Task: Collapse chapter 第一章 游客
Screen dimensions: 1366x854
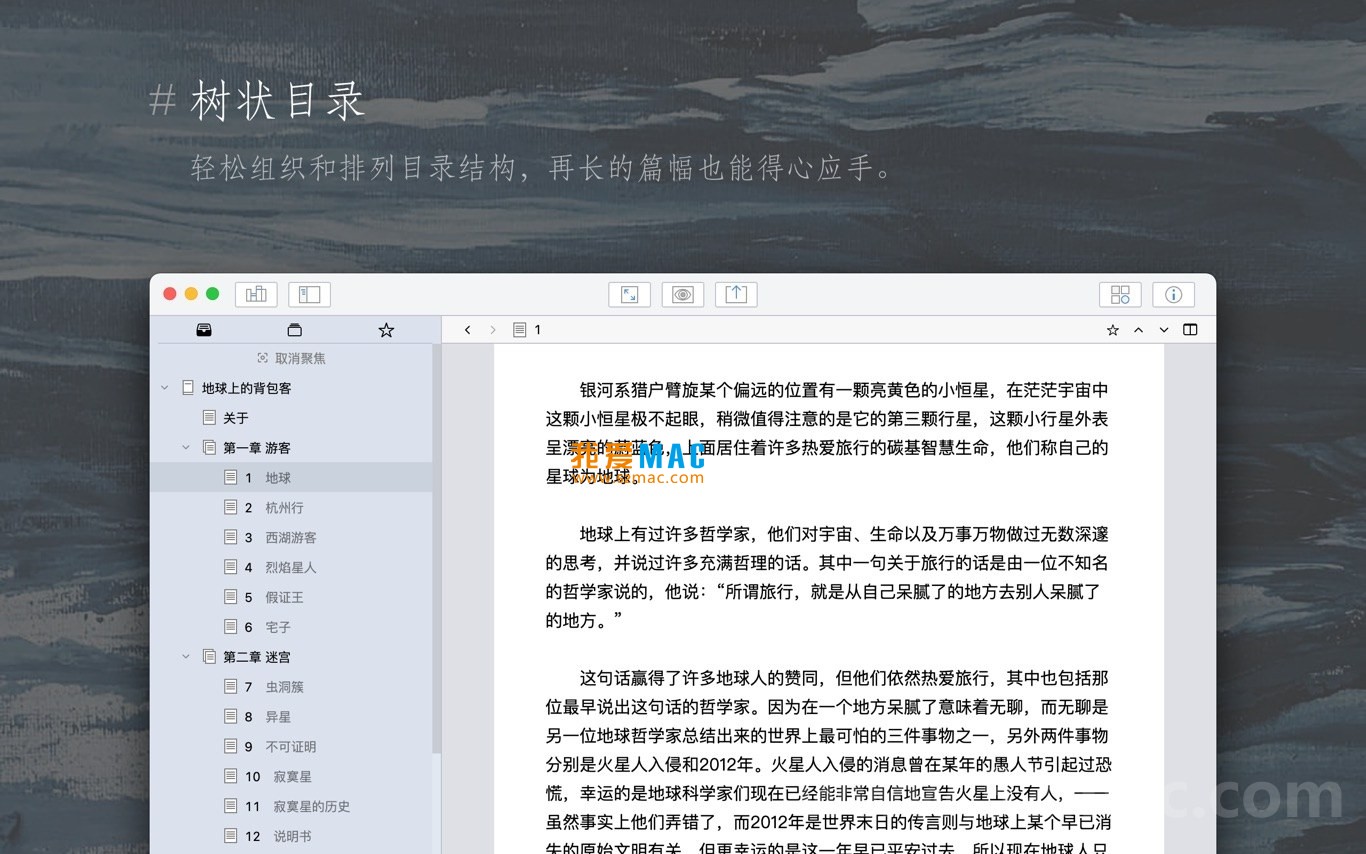Action: point(186,447)
